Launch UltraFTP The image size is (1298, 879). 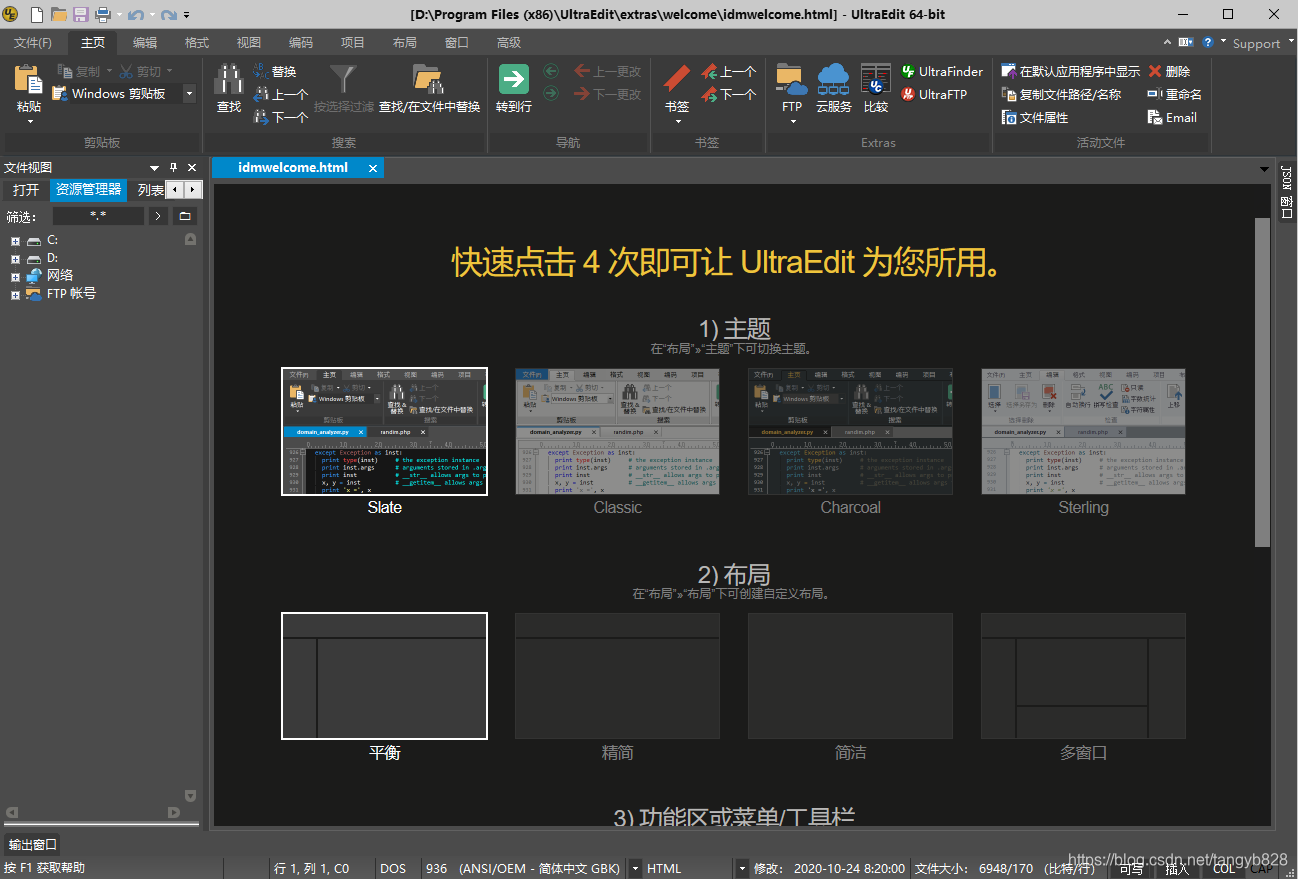coord(934,94)
